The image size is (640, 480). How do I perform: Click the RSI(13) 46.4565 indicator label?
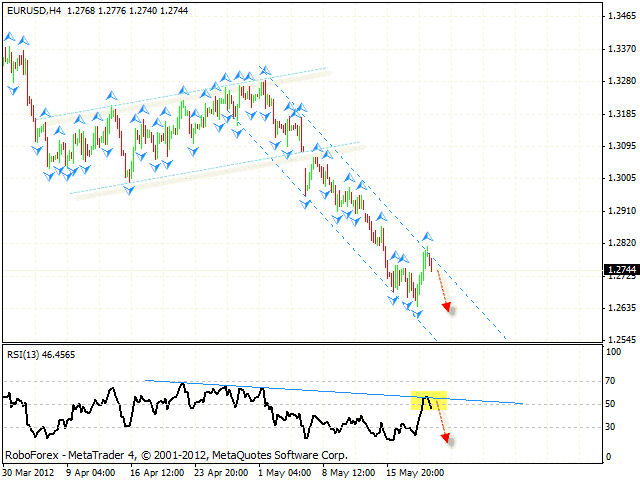[x=42, y=354]
